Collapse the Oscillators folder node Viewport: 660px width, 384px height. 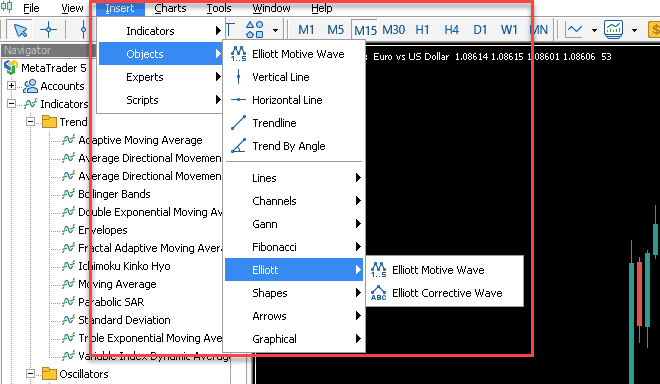tap(30, 373)
